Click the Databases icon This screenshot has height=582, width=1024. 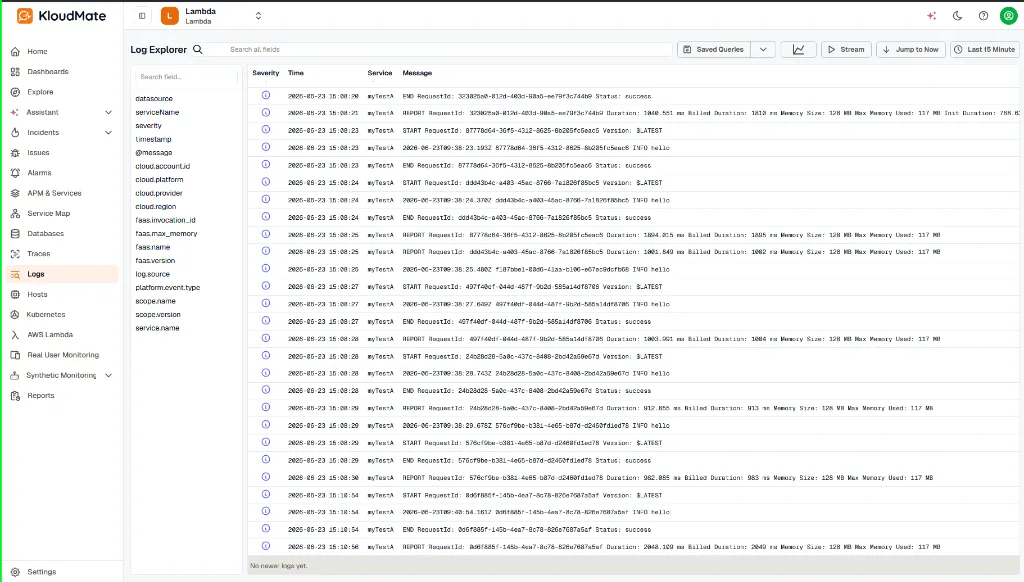pos(15,234)
